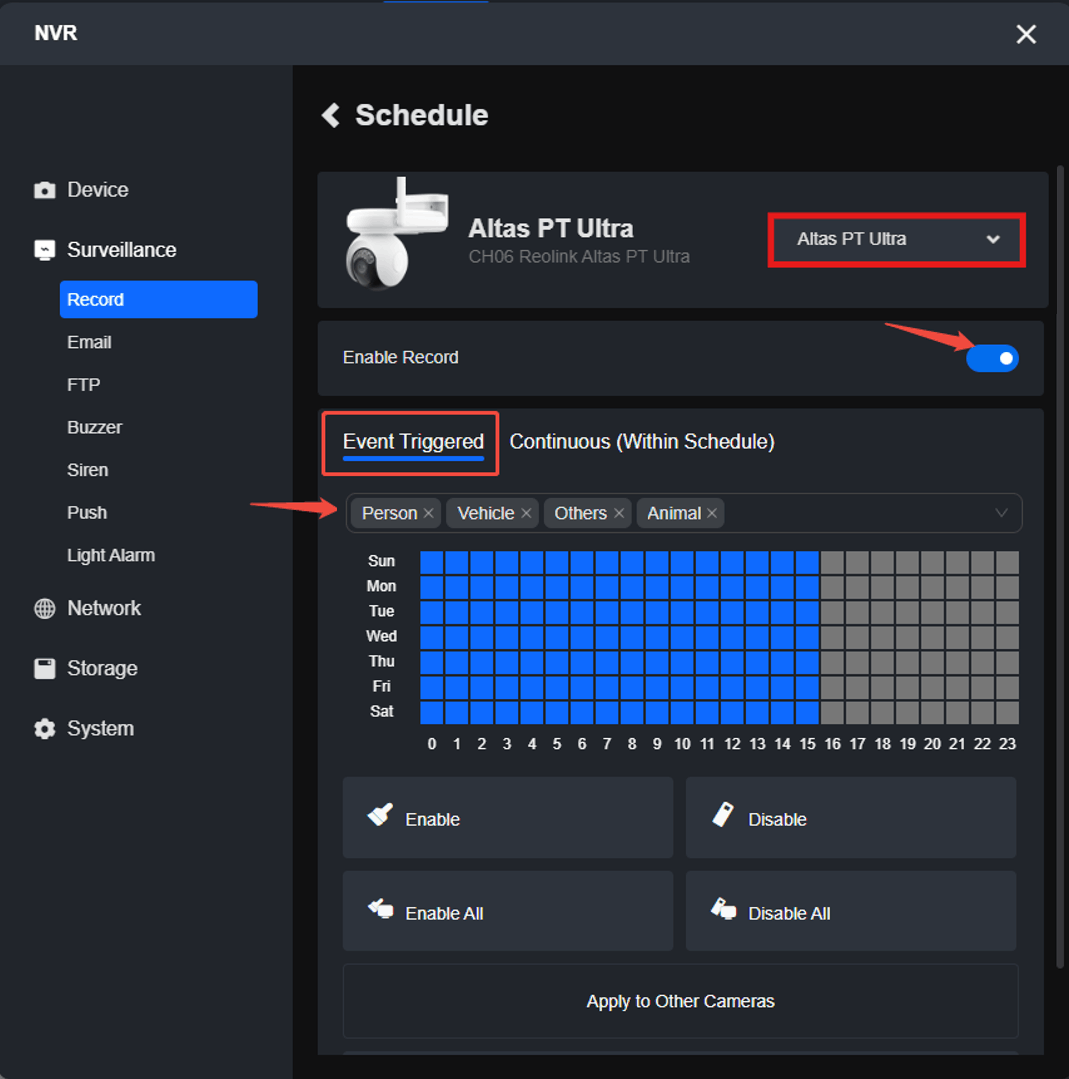
Task: Click the Animal tag label
Action: tap(674, 513)
